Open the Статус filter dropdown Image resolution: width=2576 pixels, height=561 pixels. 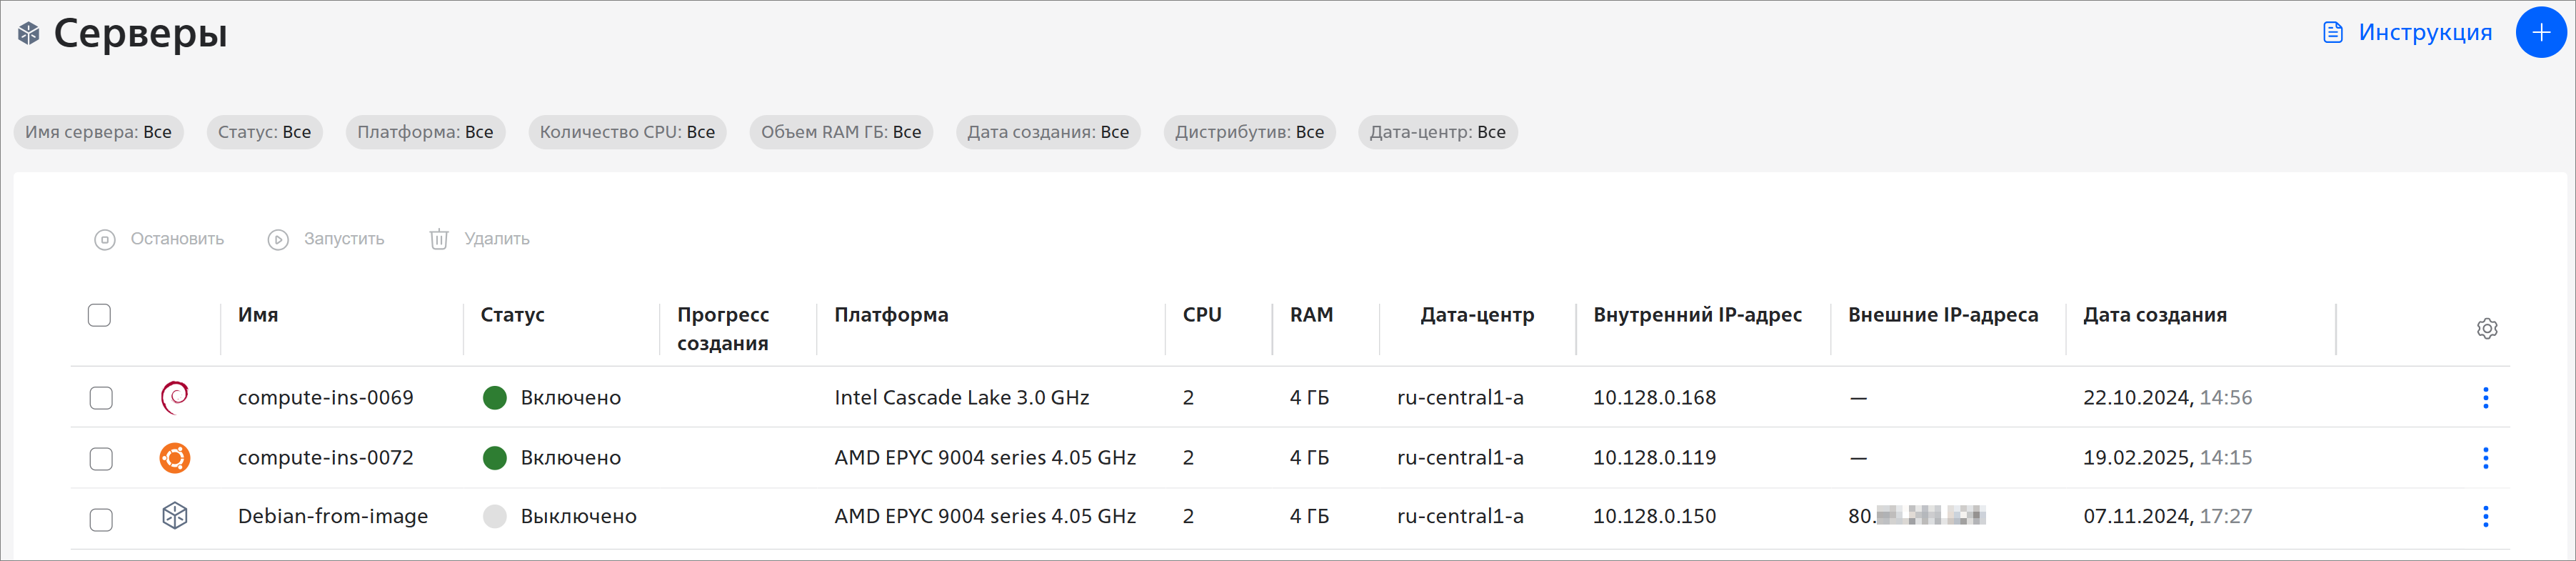coord(264,132)
